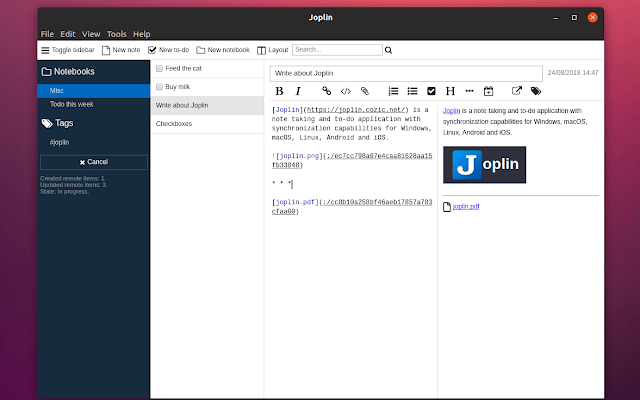Check the Feed the cat to-do
This screenshot has height=400, width=640.
point(159,68)
